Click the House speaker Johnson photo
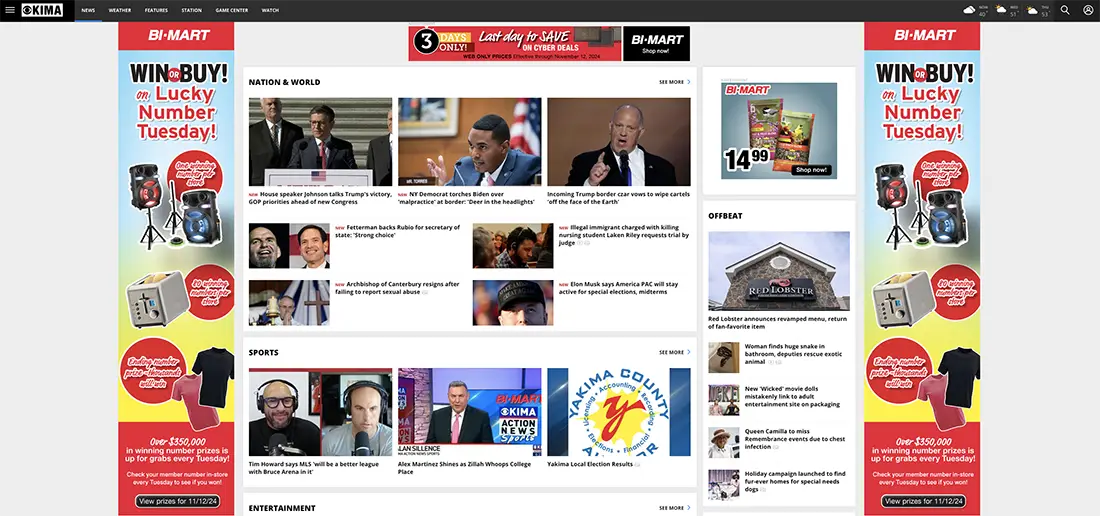The height and width of the screenshot is (516, 1100). click(321, 142)
